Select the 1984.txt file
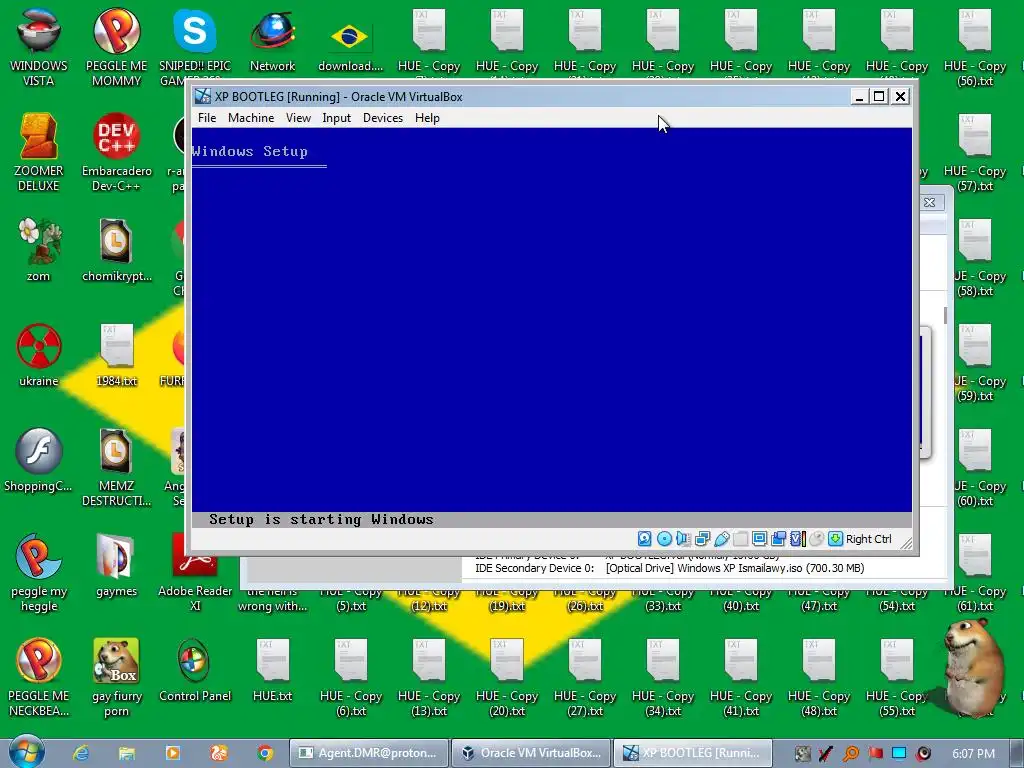Screen dimensions: 1024x768 click(116, 355)
